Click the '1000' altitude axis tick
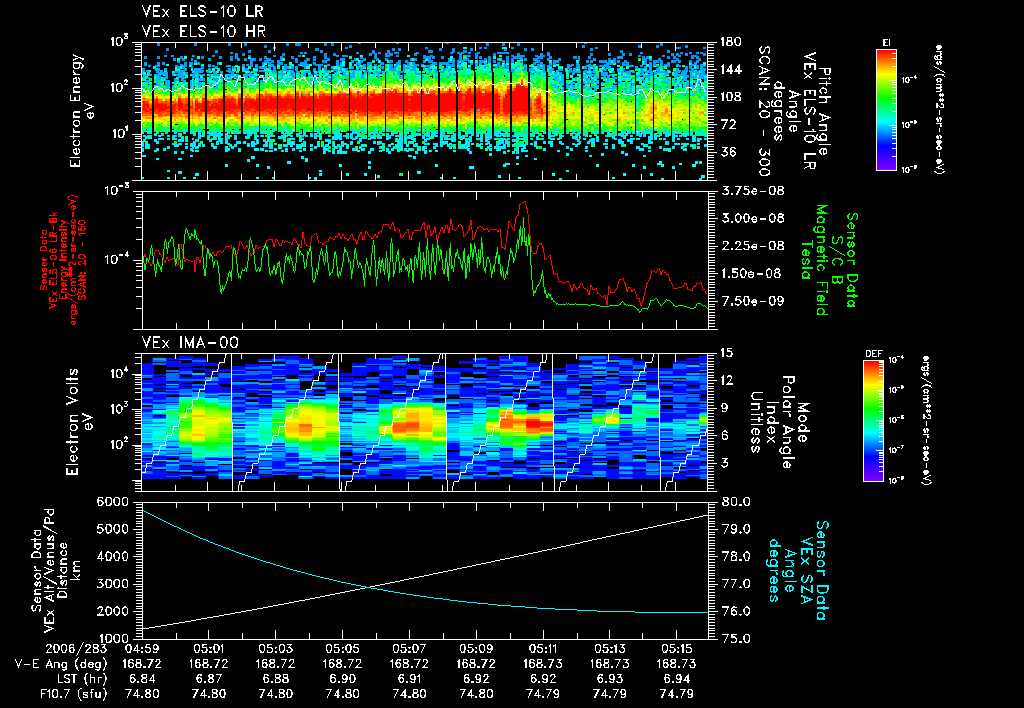Image resolution: width=1024 pixels, height=708 pixels. point(114,638)
